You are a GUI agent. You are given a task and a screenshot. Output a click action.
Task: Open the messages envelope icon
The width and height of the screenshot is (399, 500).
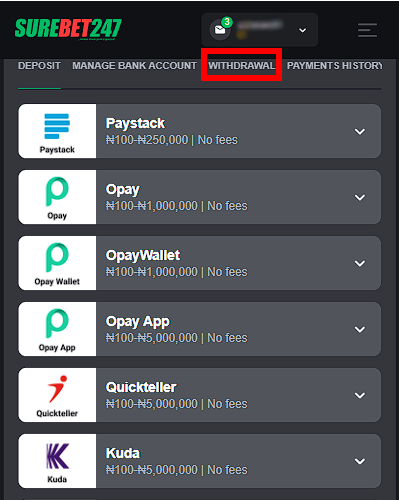220,30
